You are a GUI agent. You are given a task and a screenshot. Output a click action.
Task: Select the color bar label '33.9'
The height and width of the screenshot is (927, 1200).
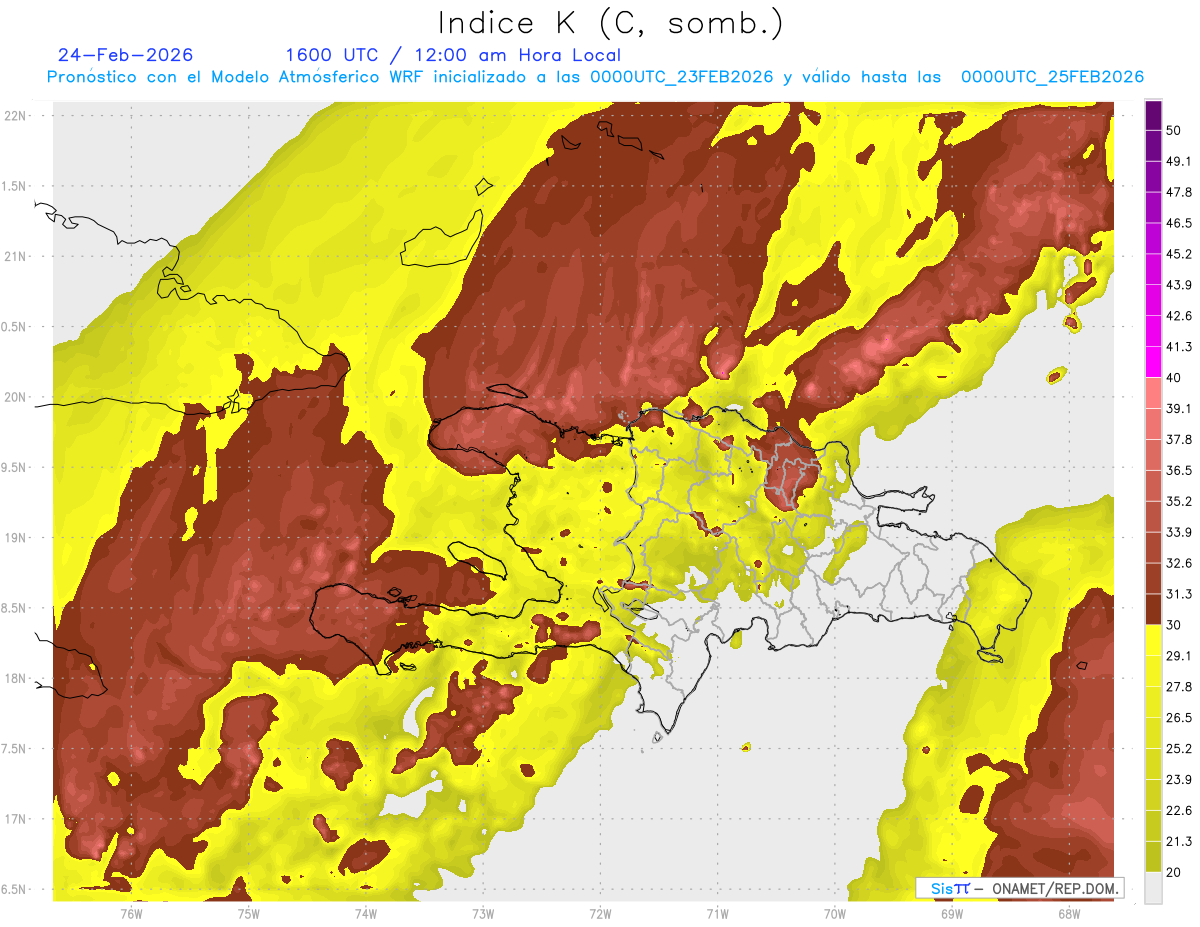(1178, 532)
